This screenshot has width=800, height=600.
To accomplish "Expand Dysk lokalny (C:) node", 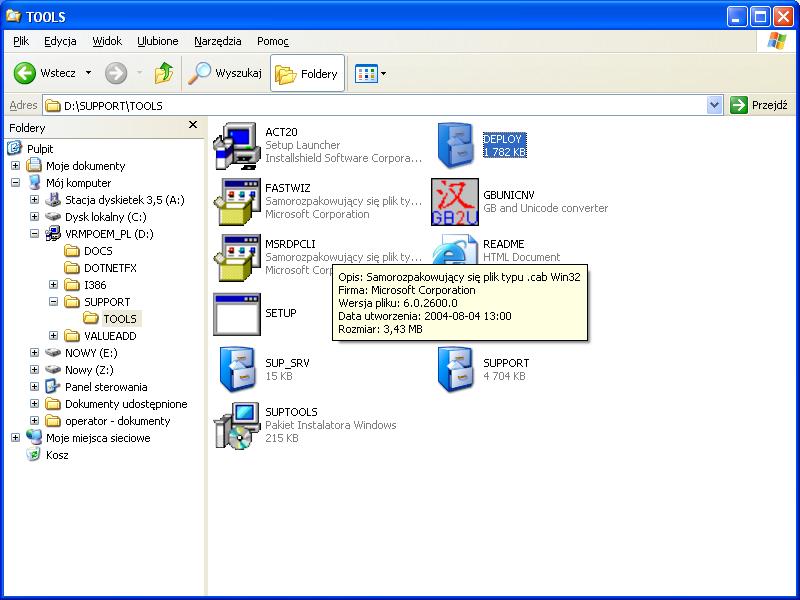I will 34,216.
